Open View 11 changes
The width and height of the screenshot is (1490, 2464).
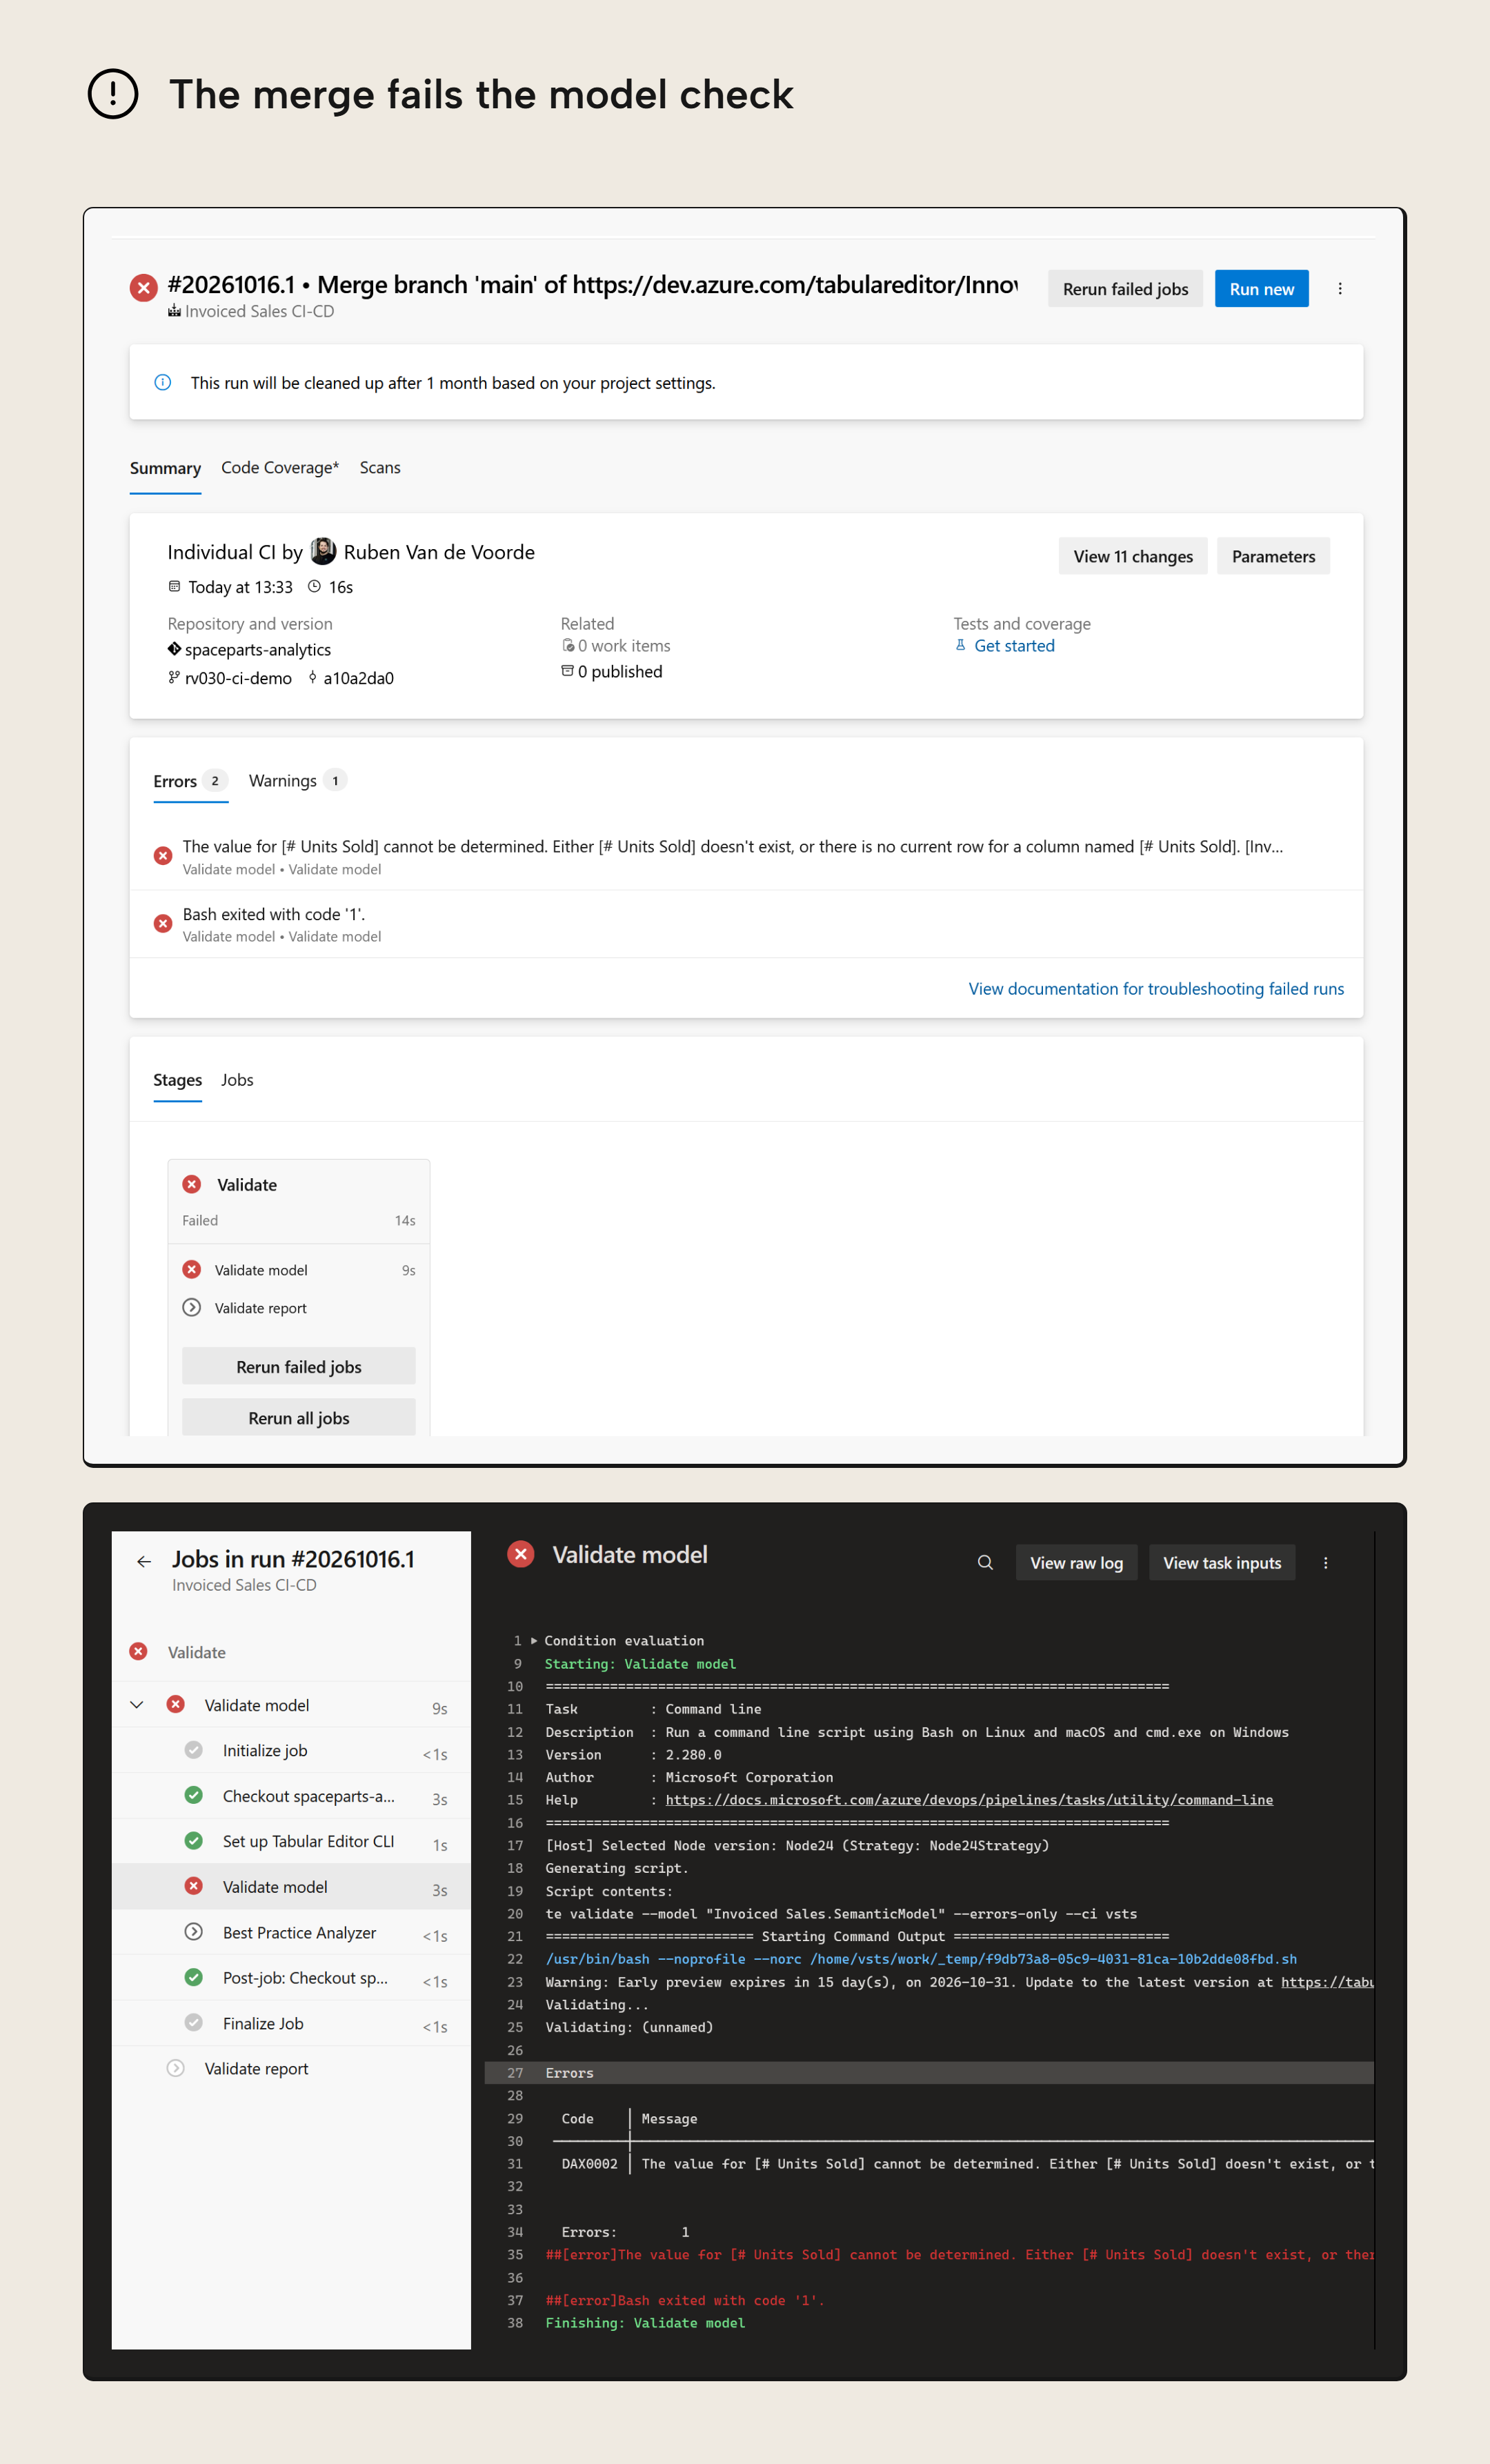[1133, 556]
